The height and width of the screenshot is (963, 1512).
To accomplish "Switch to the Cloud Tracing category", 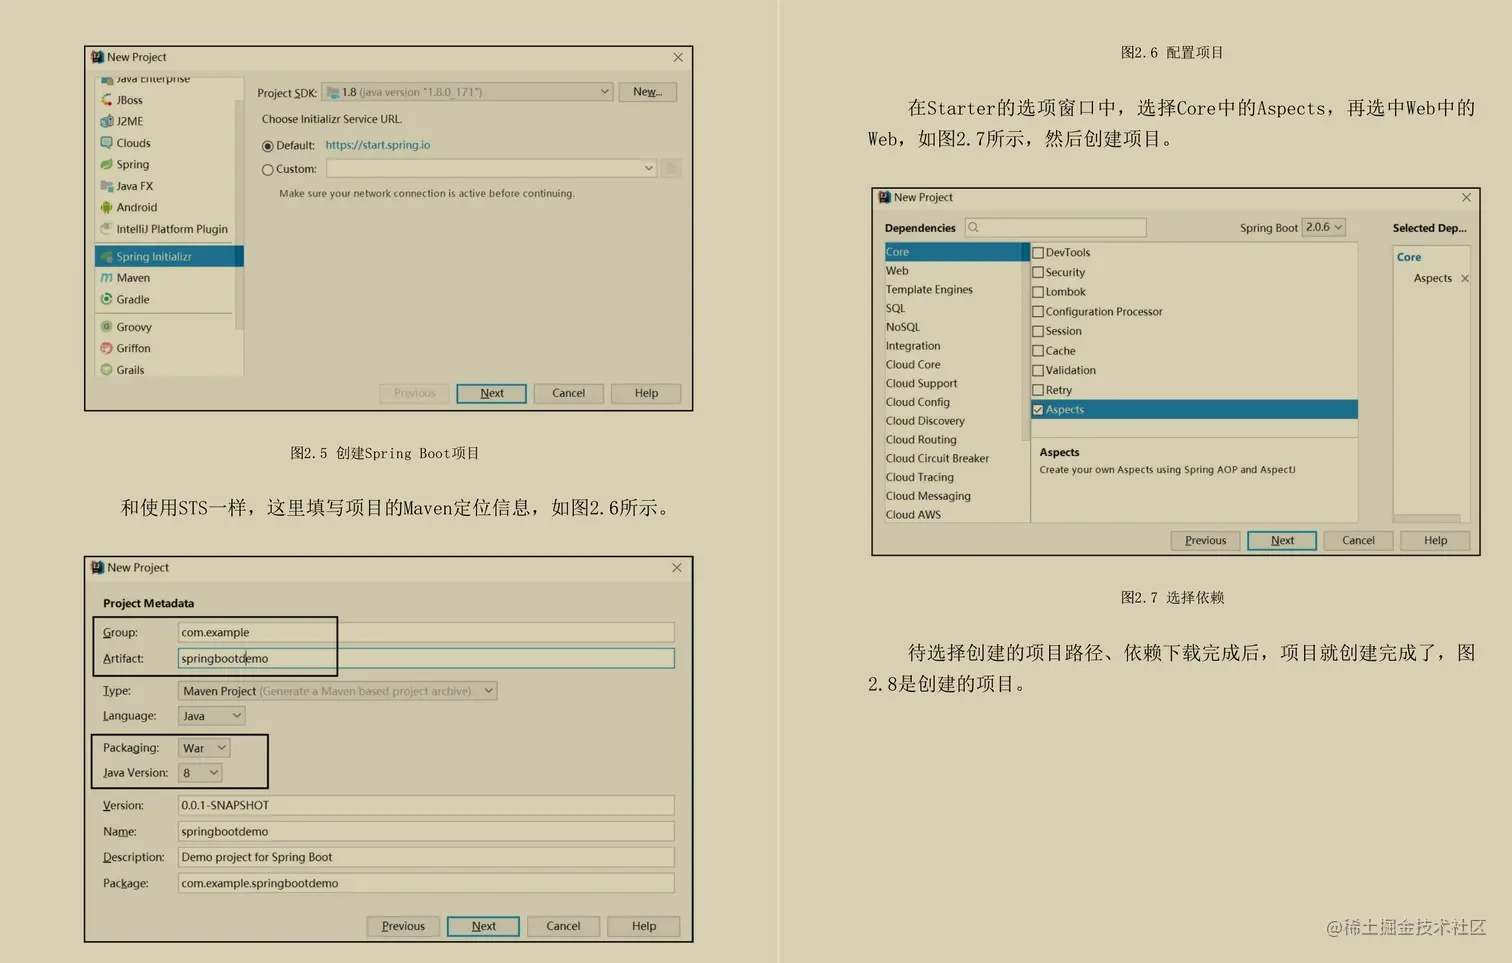I will pyautogui.click(x=919, y=477).
